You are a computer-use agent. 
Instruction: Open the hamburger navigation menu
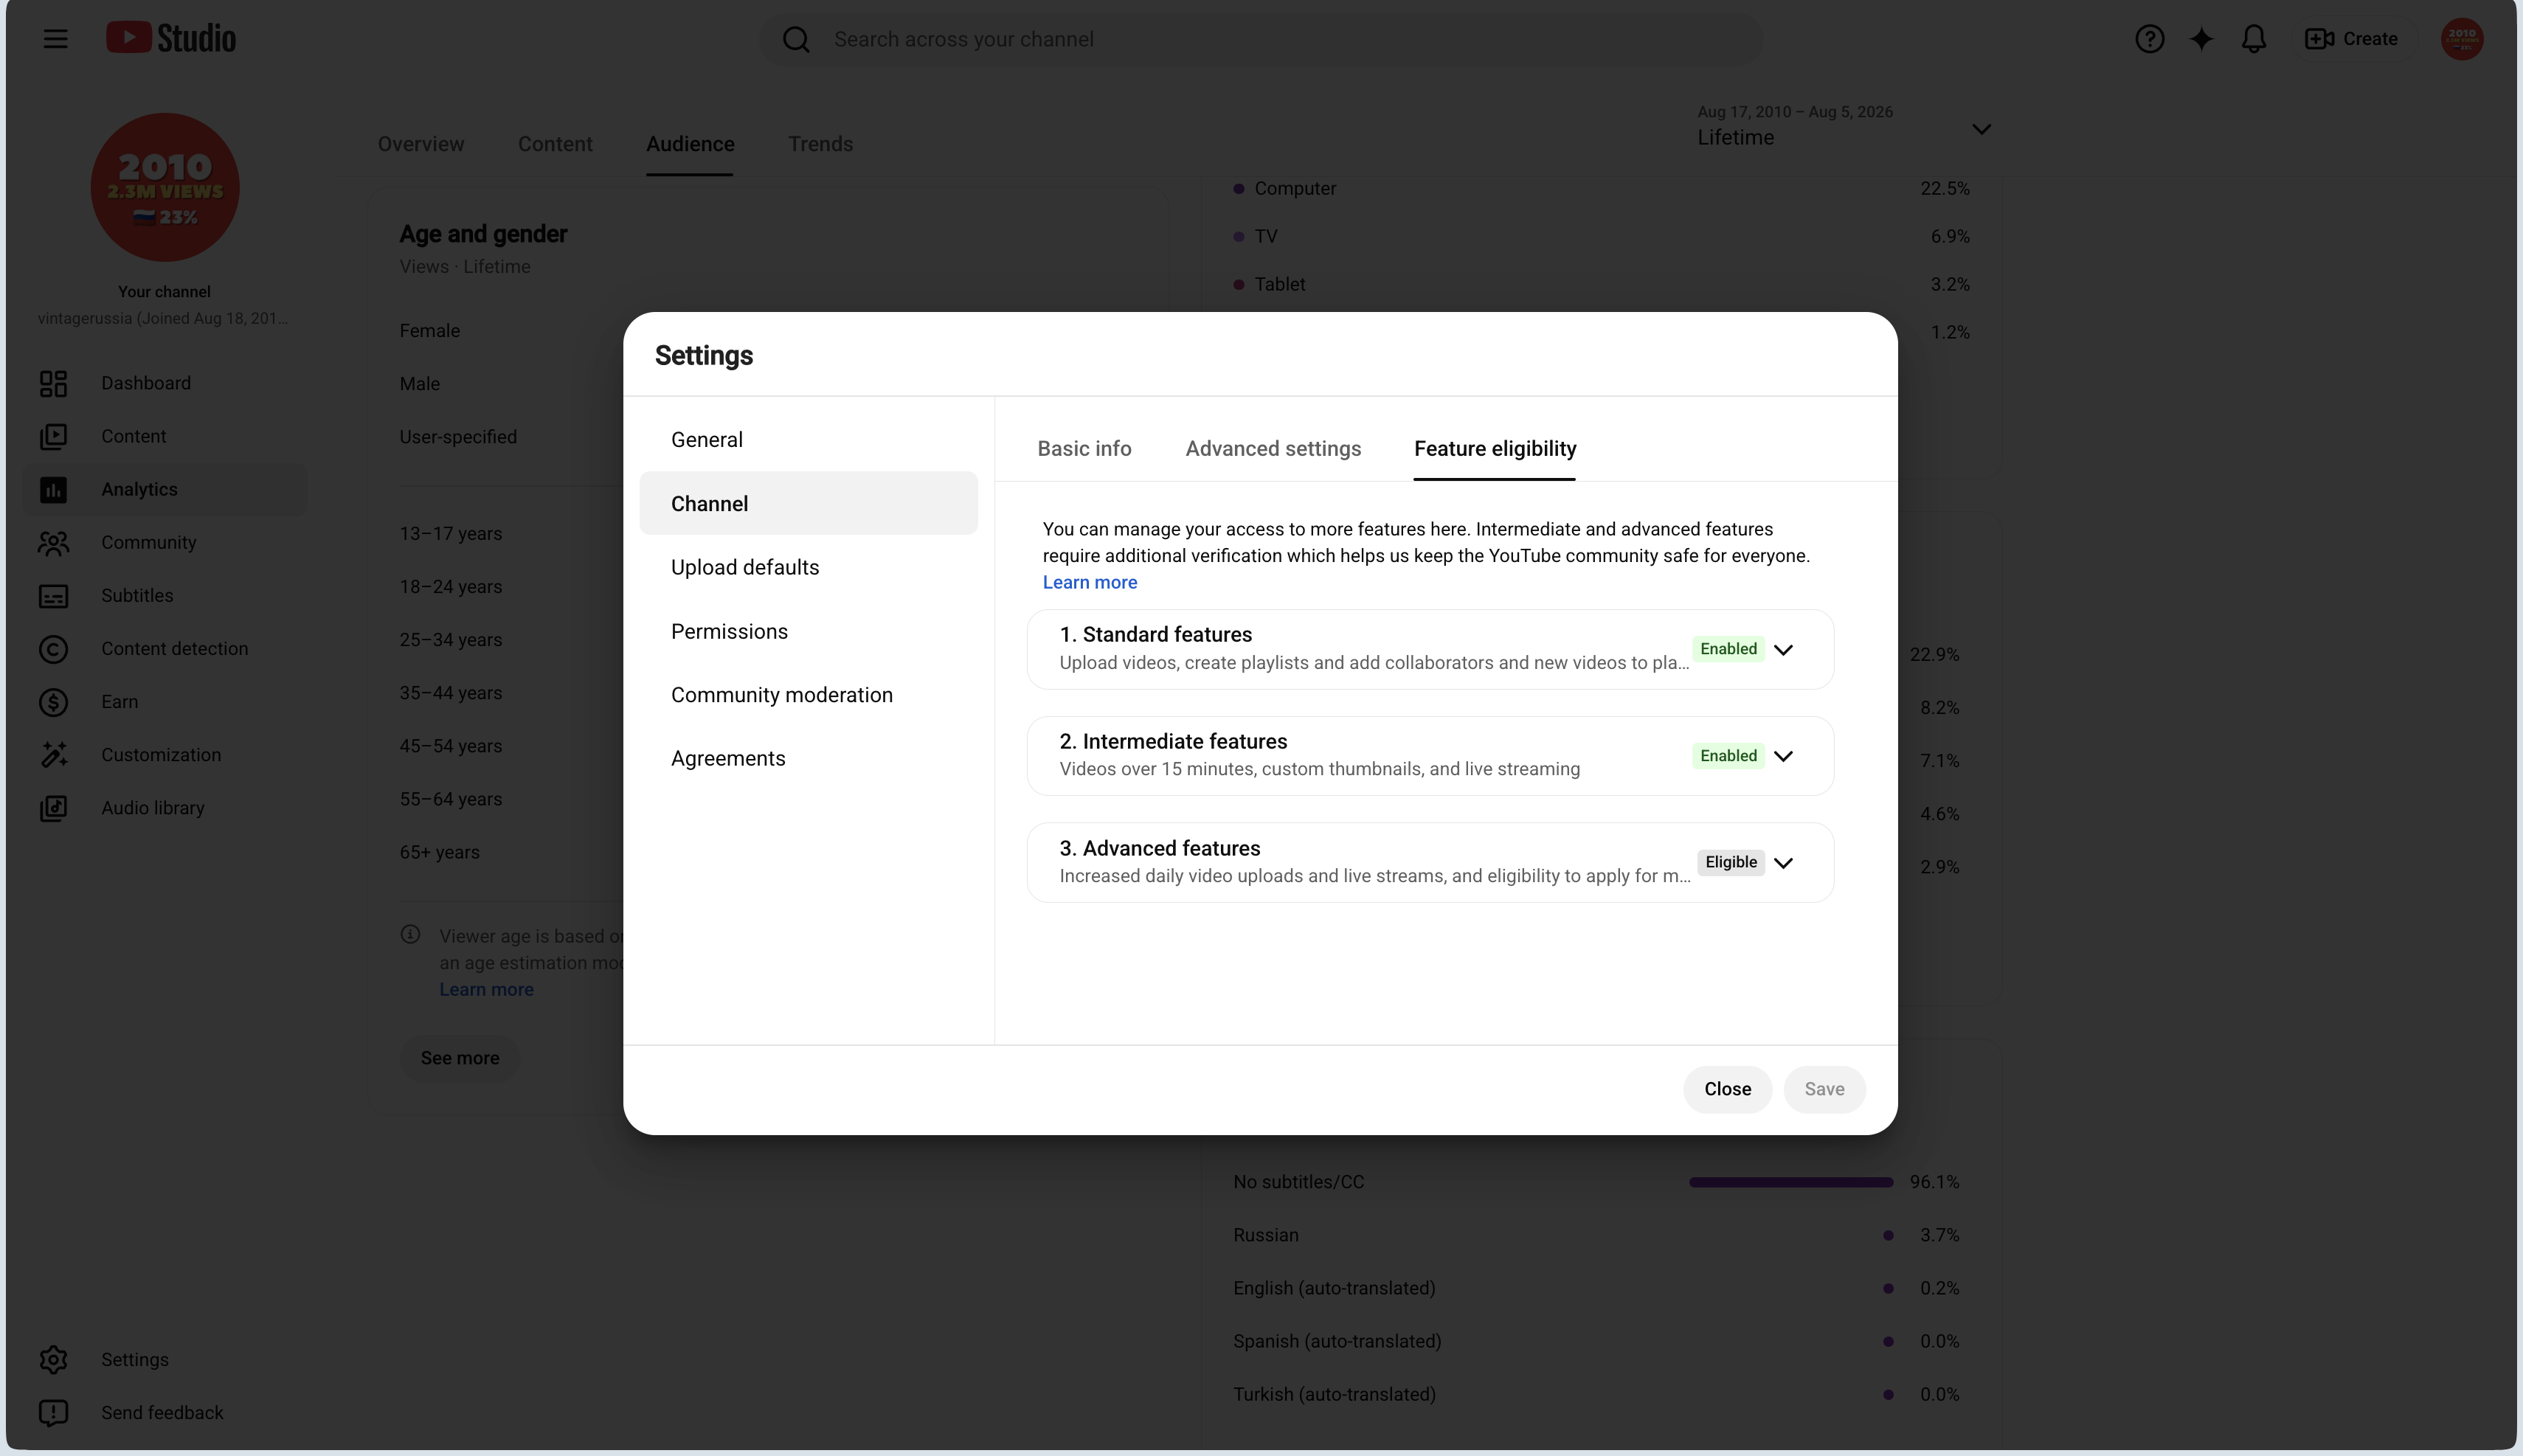tap(55, 39)
